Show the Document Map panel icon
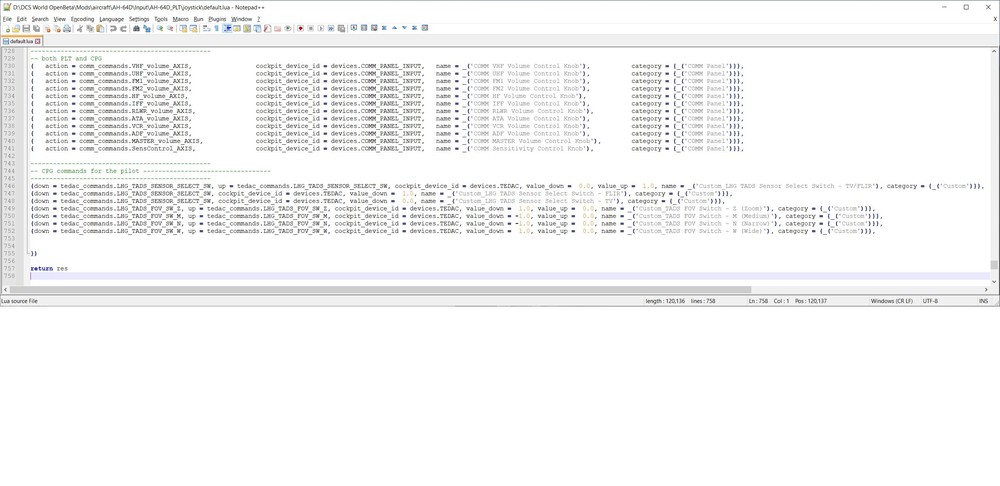 click(x=247, y=28)
